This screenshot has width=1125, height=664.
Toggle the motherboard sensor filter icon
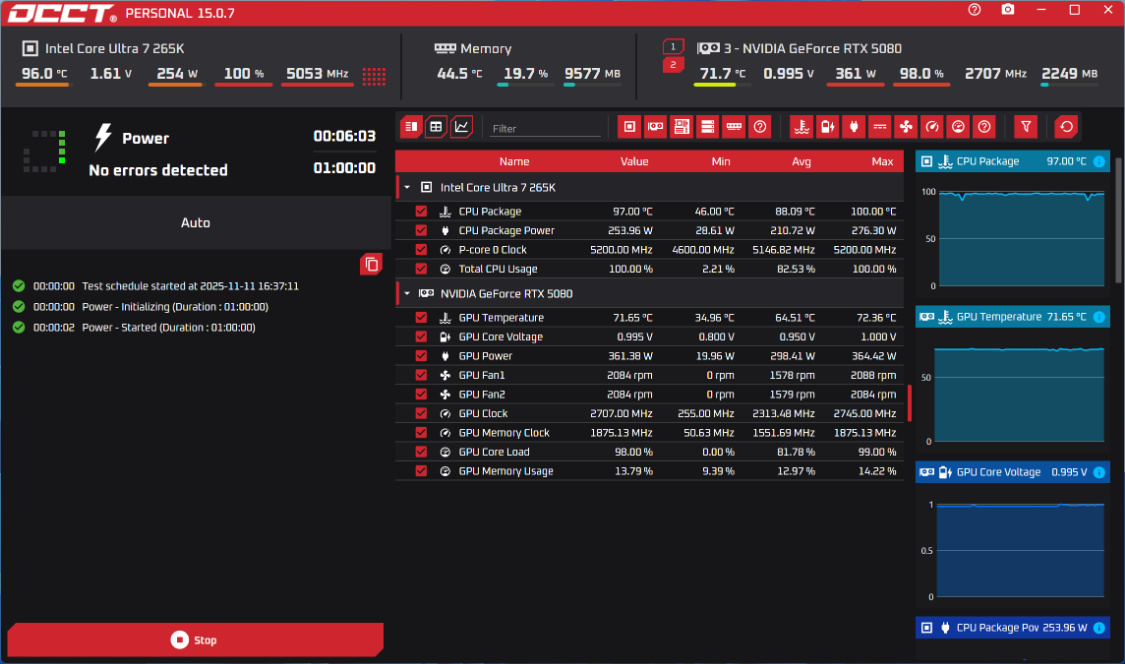(x=682, y=127)
